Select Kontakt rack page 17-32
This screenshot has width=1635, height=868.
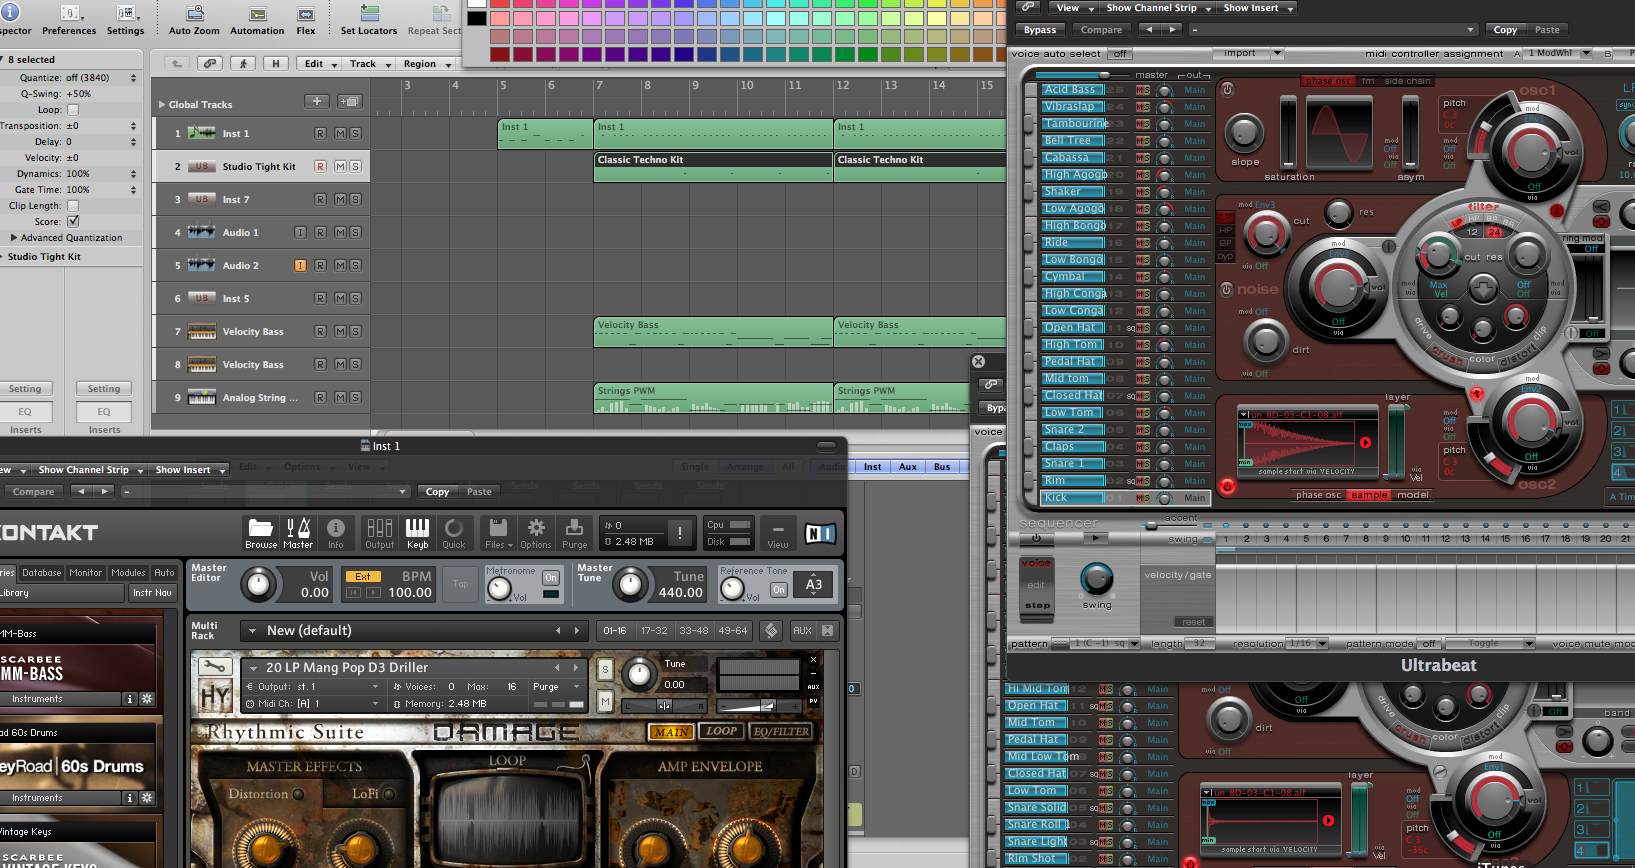654,630
